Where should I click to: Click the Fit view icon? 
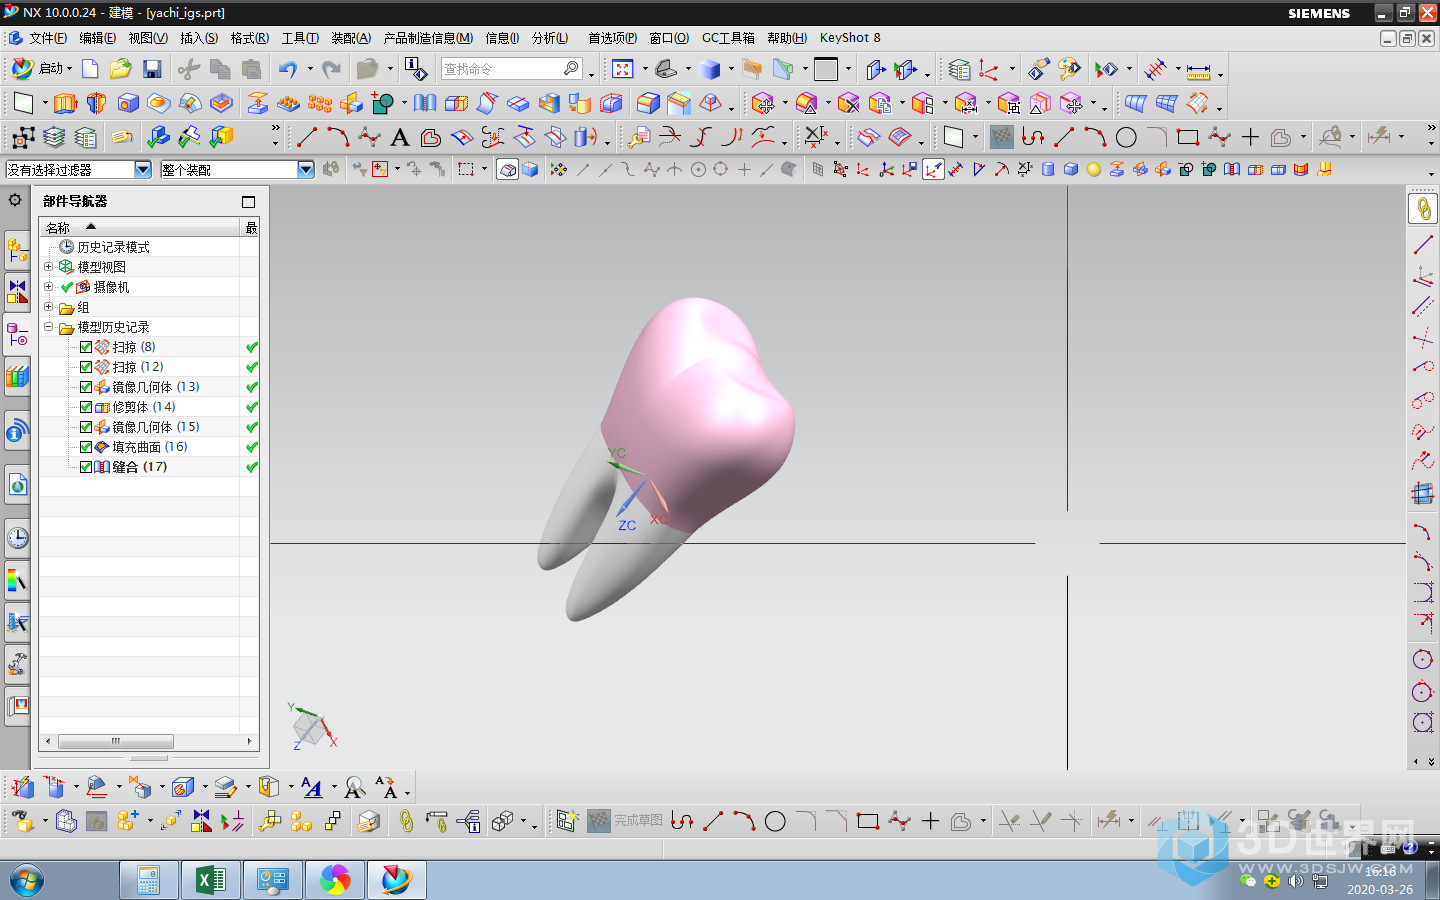coord(623,69)
